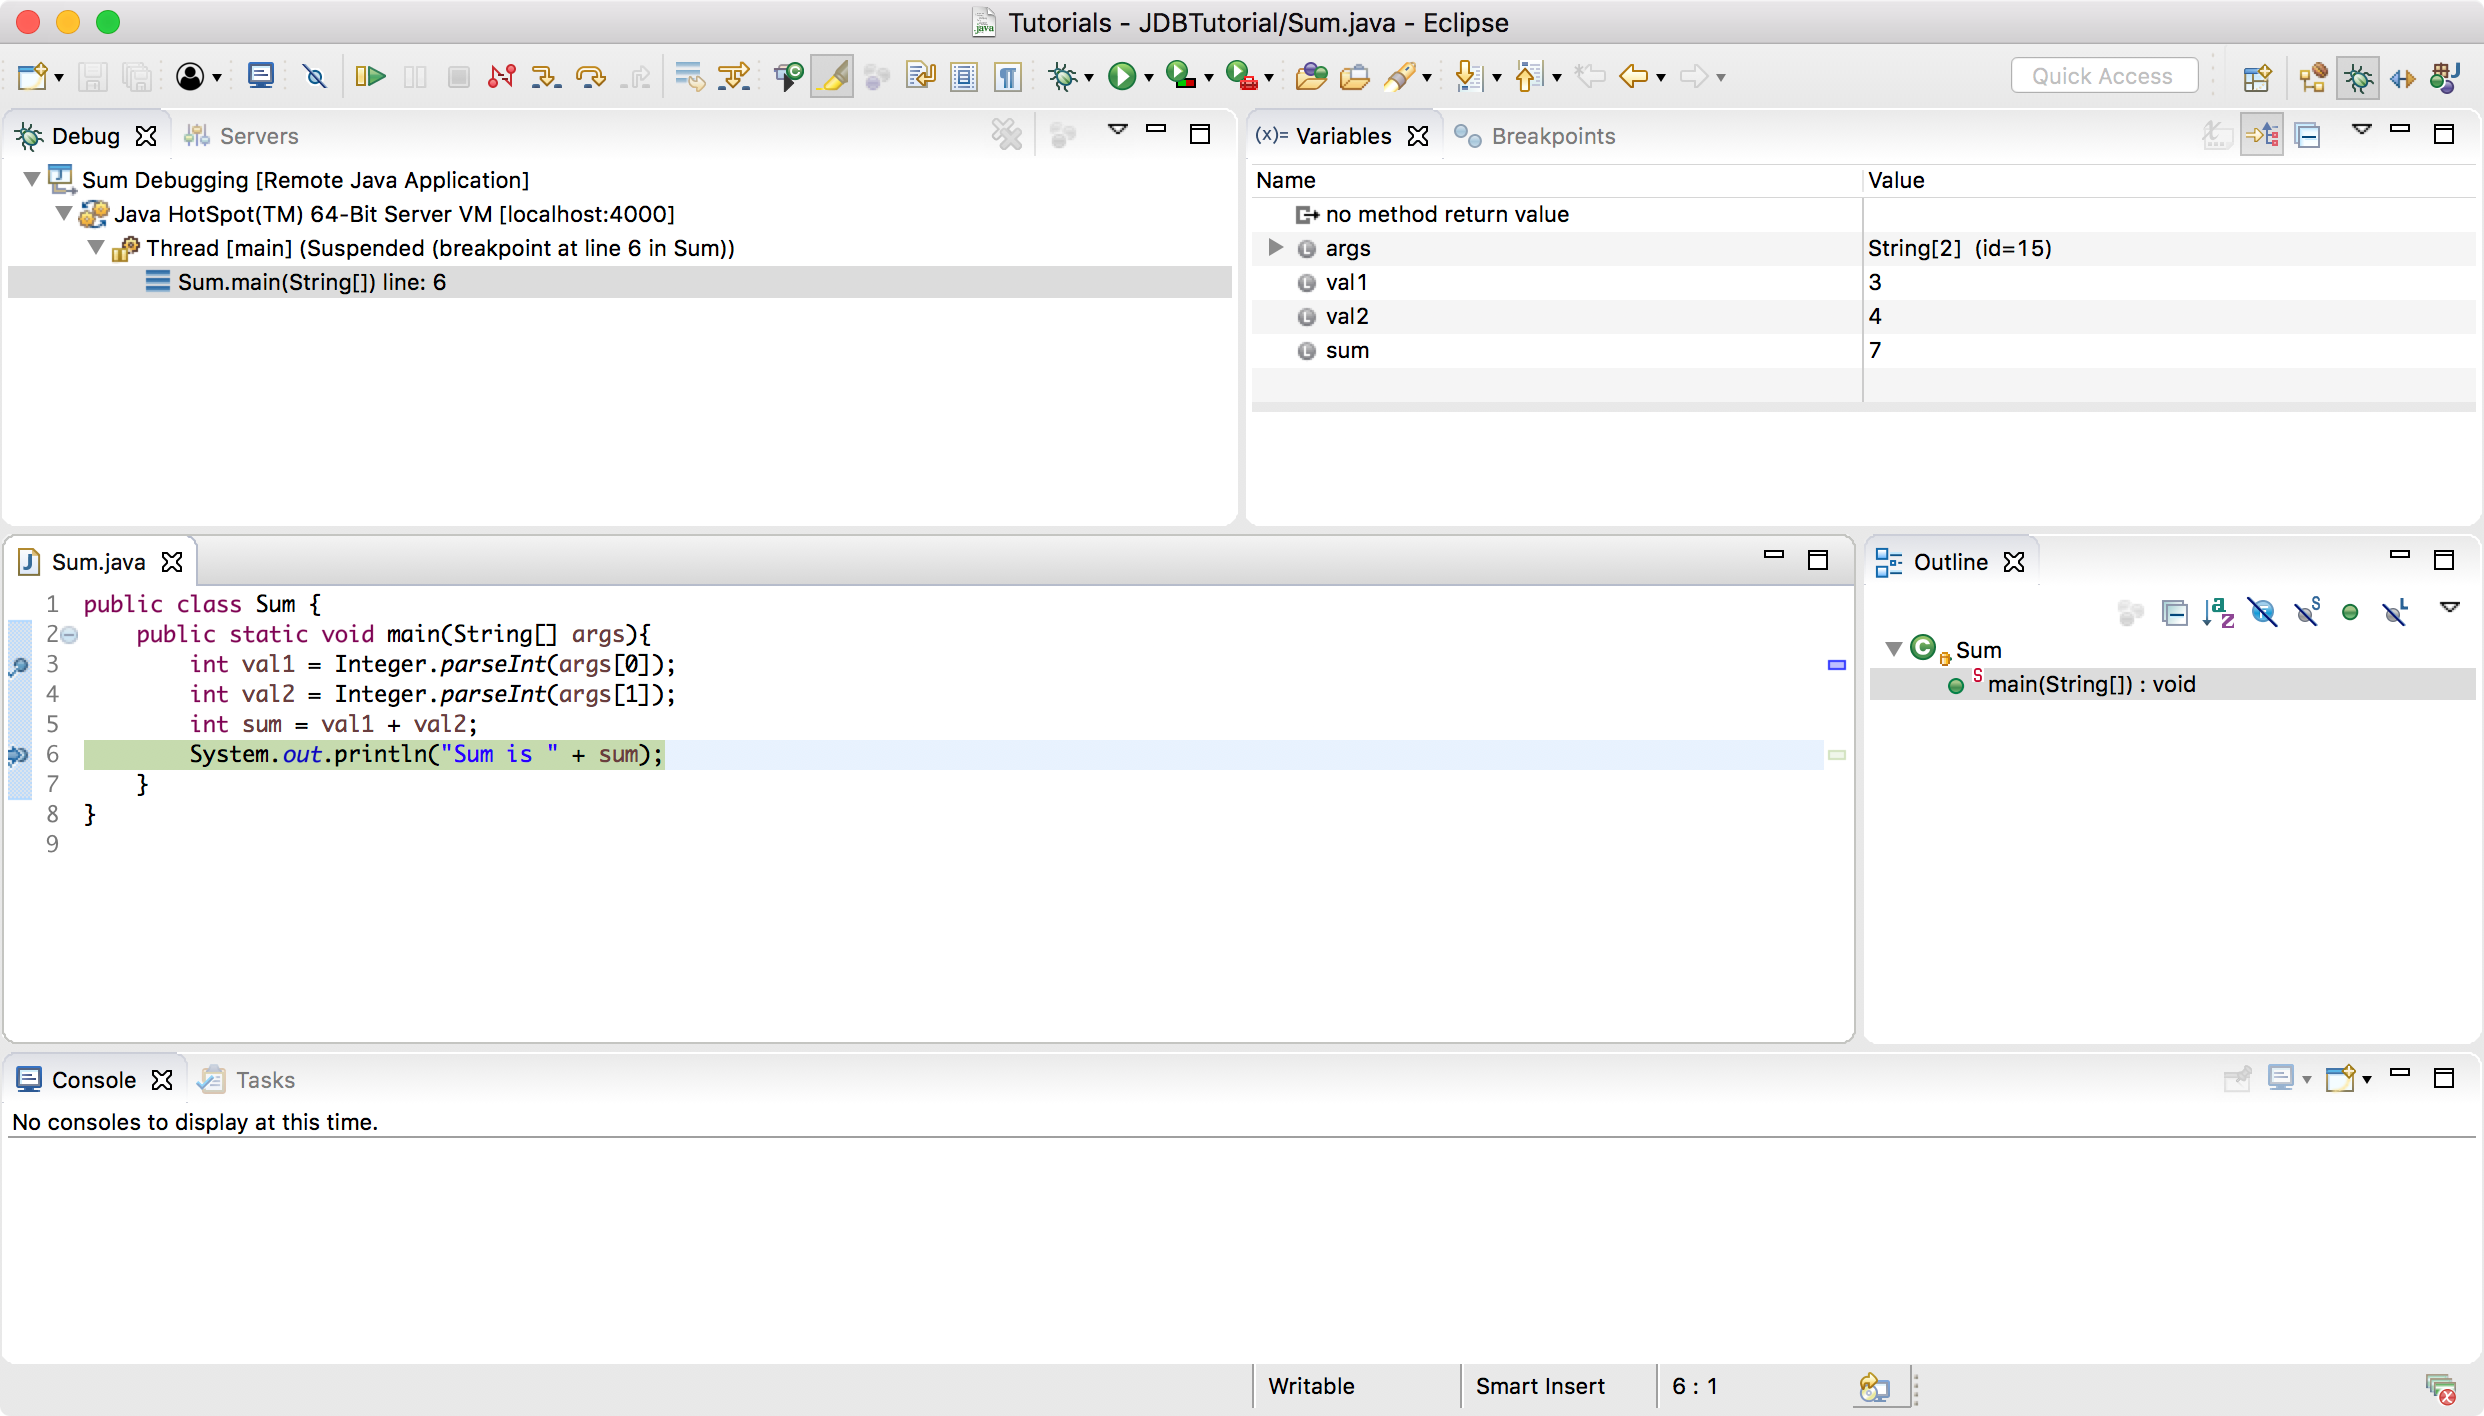
Task: Click the Previous Annotation icon
Action: pyautogui.click(x=1530, y=76)
